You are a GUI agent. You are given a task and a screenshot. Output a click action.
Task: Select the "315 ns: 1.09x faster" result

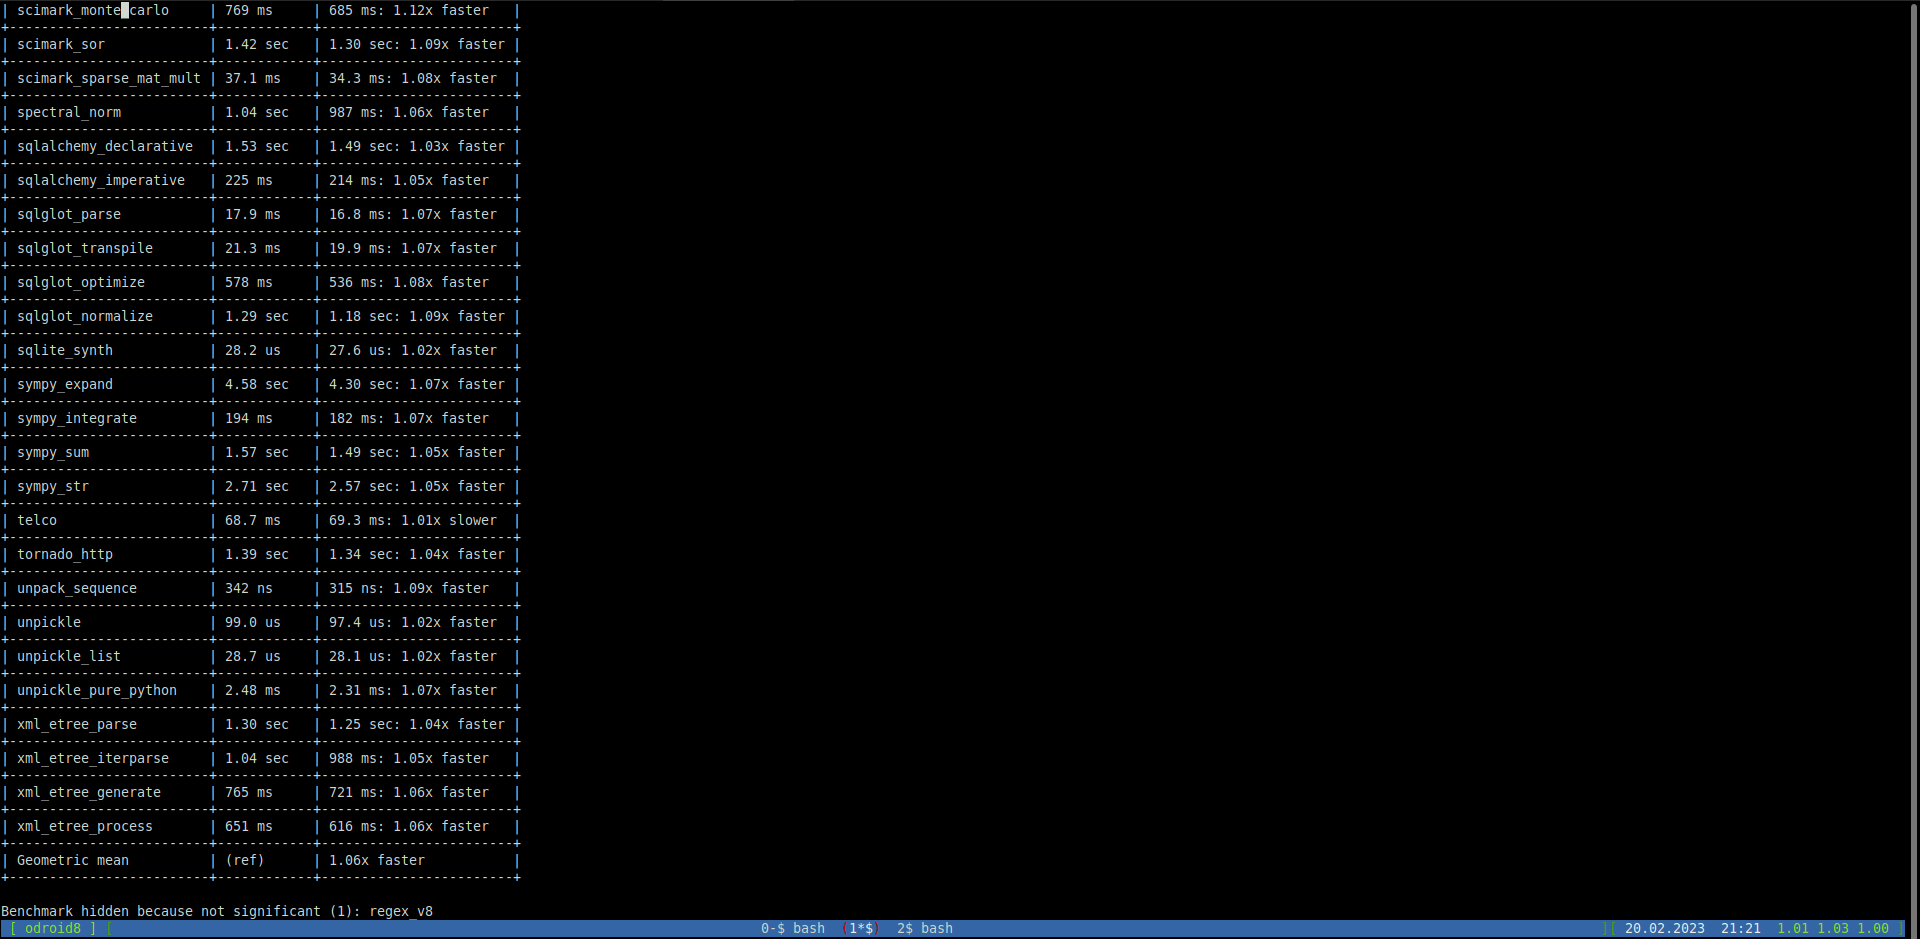(x=409, y=589)
